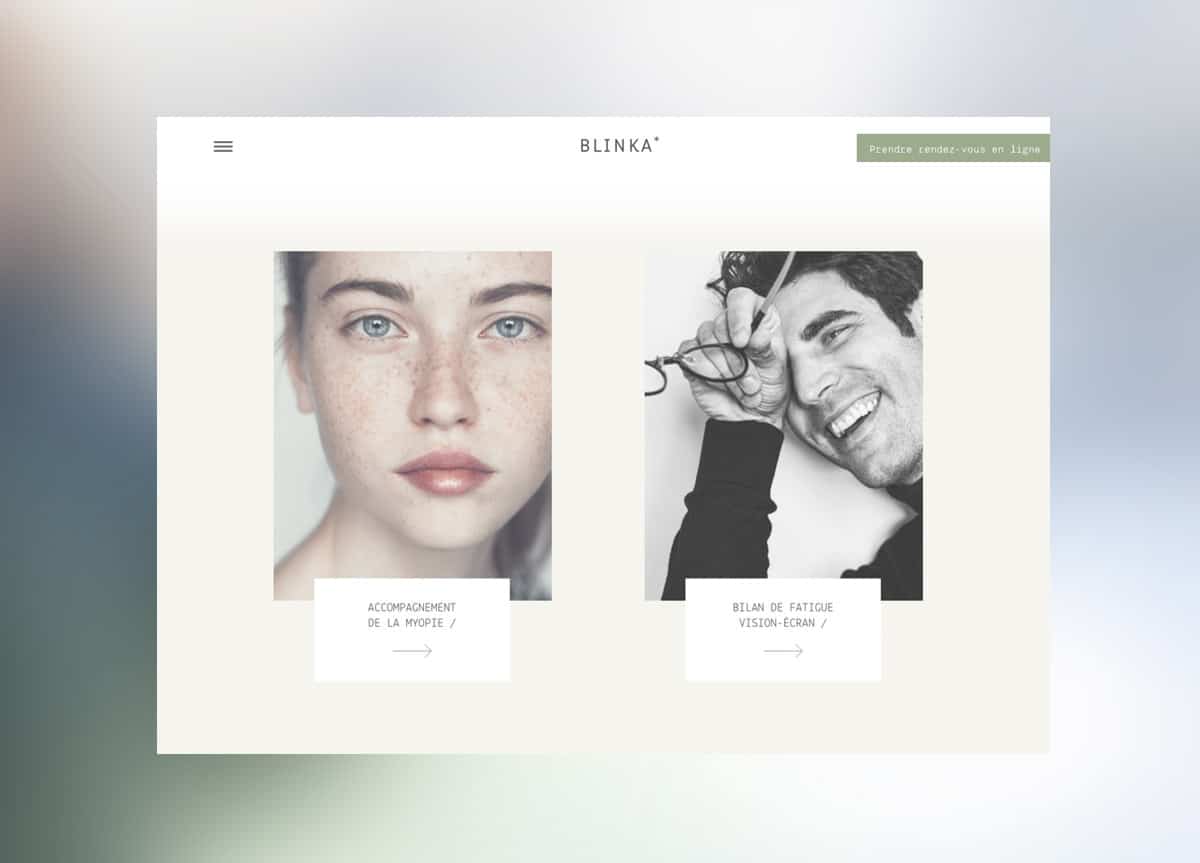Click the woman's lips in left portrait
Viewport: 1200px width, 863px height.
(445, 471)
